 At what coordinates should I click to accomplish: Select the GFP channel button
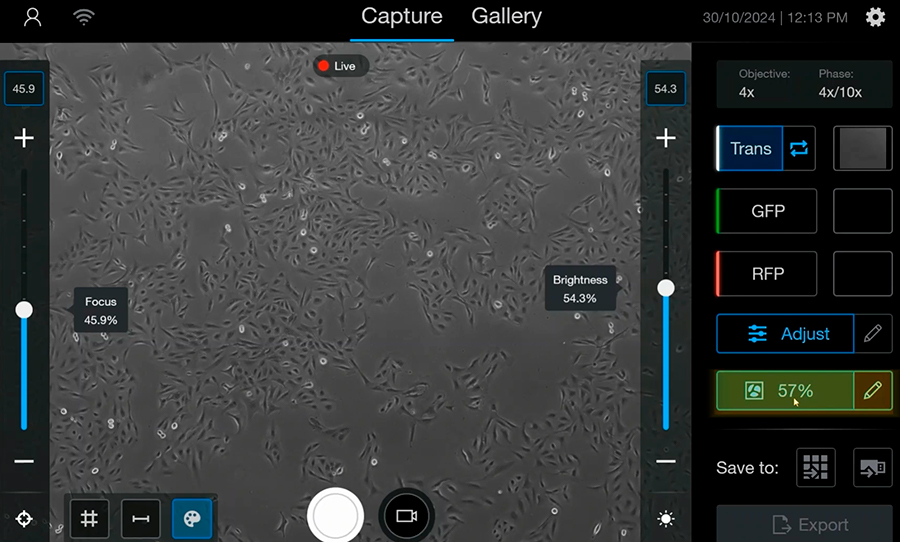tap(768, 211)
